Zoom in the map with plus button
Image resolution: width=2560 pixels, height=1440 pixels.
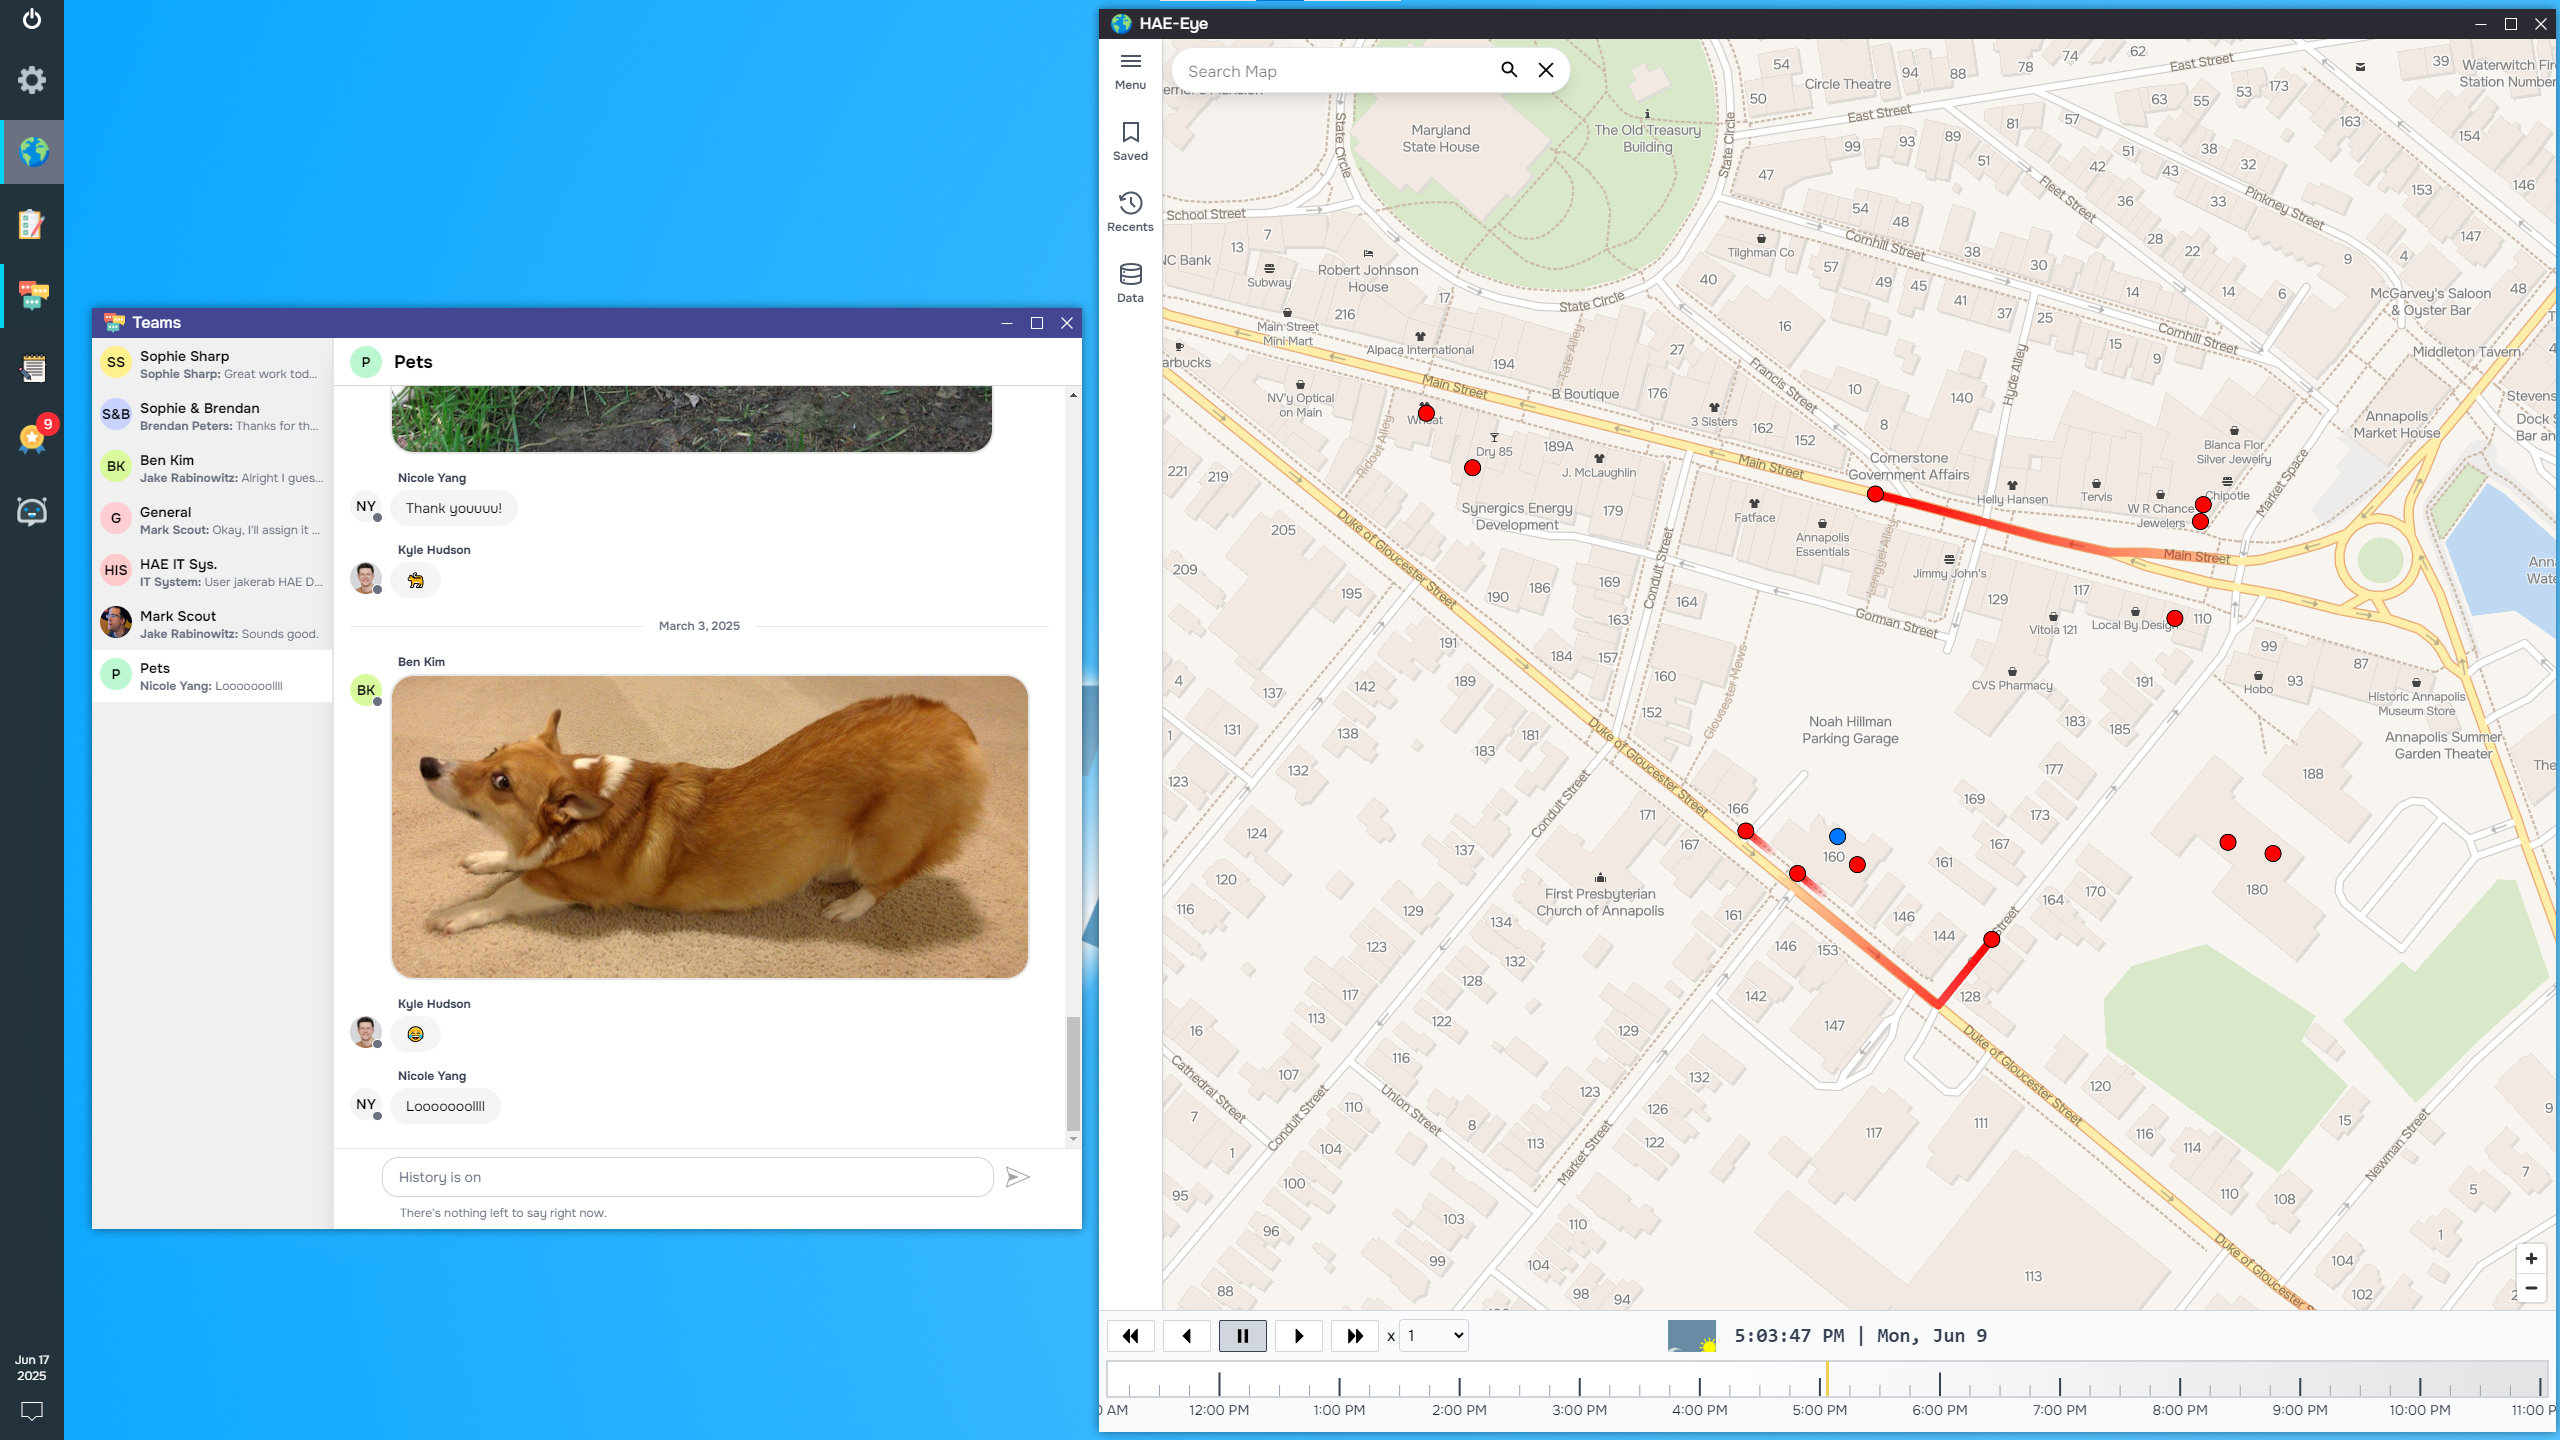click(x=2531, y=1259)
